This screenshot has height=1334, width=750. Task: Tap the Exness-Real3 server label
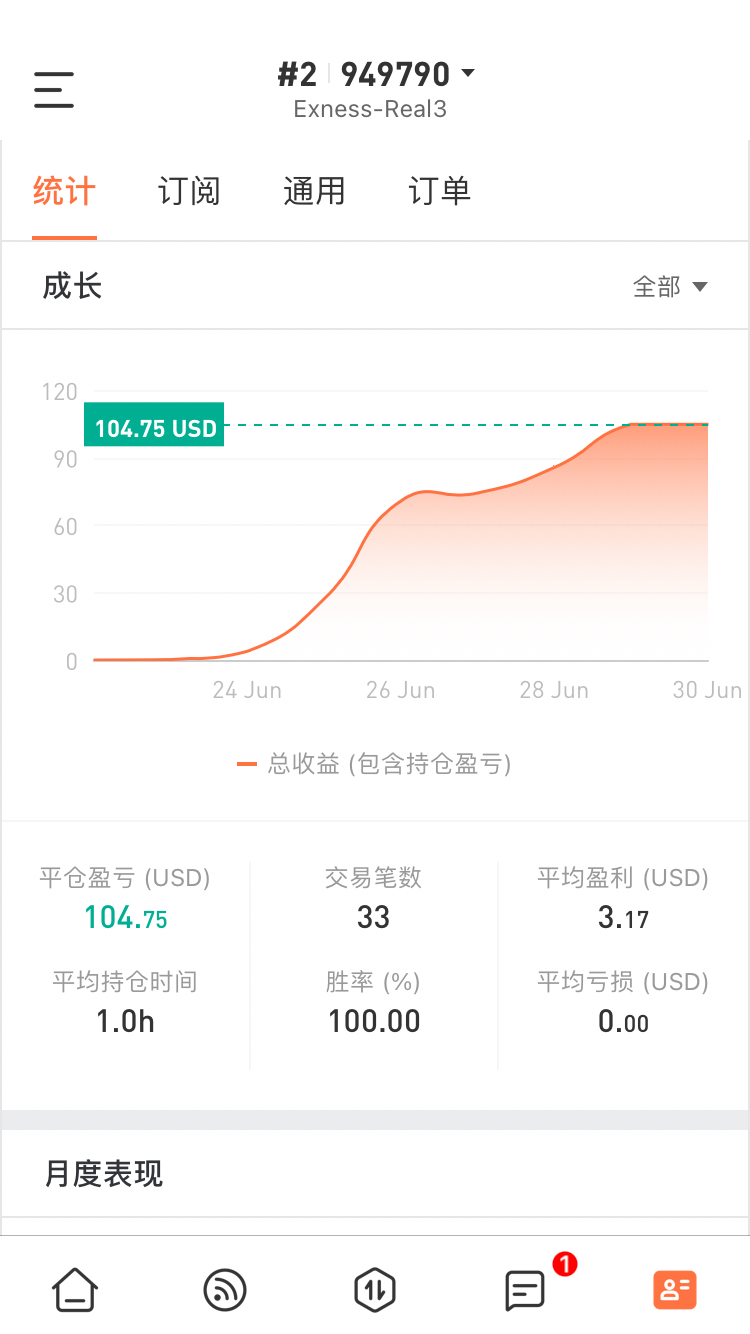pyautogui.click(x=370, y=109)
